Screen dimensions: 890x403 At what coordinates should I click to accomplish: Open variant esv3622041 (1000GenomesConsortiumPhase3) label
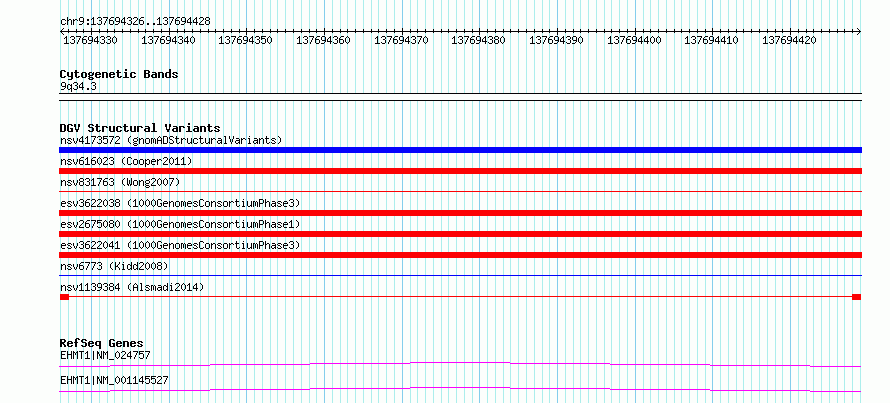[x=180, y=245]
